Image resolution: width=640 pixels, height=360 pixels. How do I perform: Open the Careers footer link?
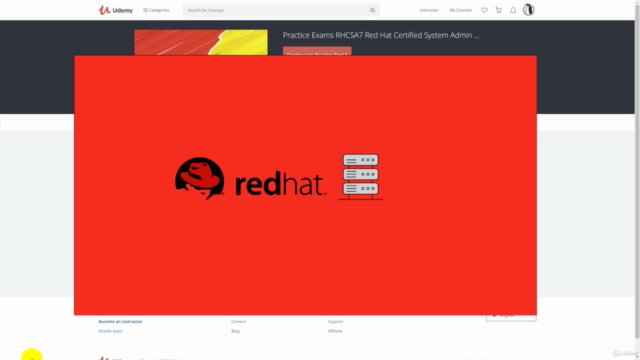[238, 322]
